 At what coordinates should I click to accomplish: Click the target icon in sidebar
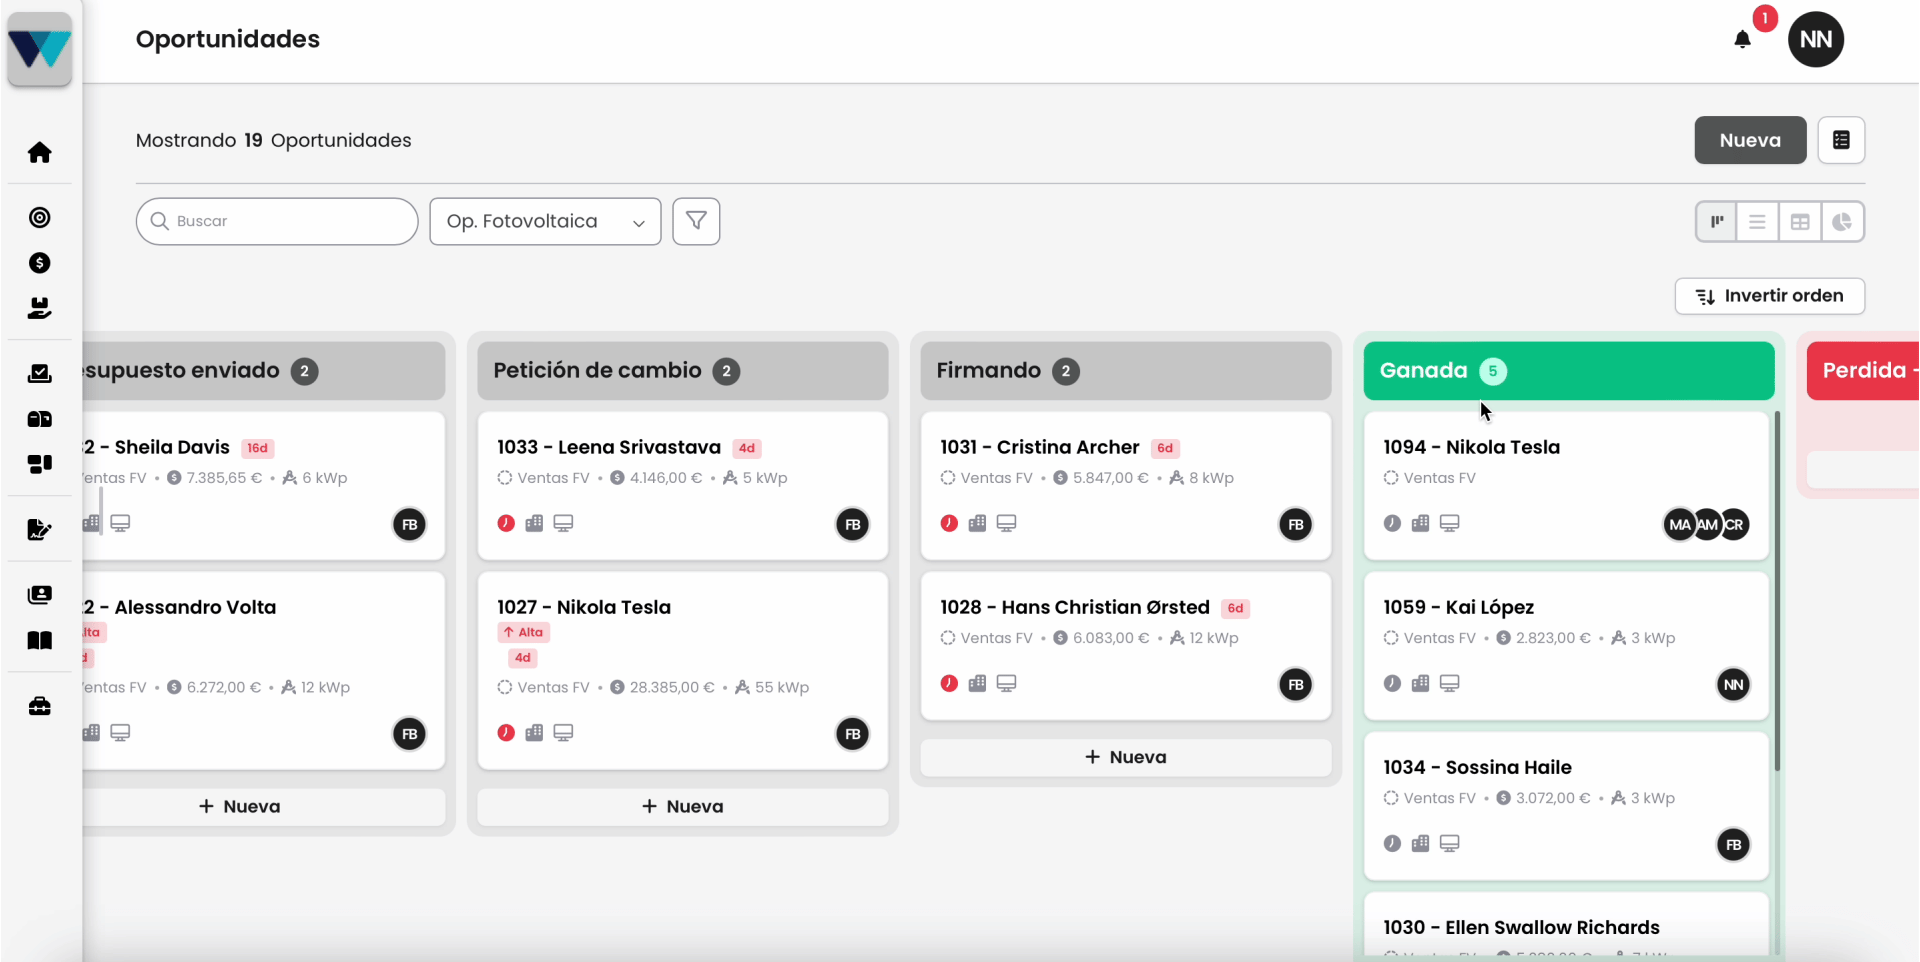[x=40, y=218]
